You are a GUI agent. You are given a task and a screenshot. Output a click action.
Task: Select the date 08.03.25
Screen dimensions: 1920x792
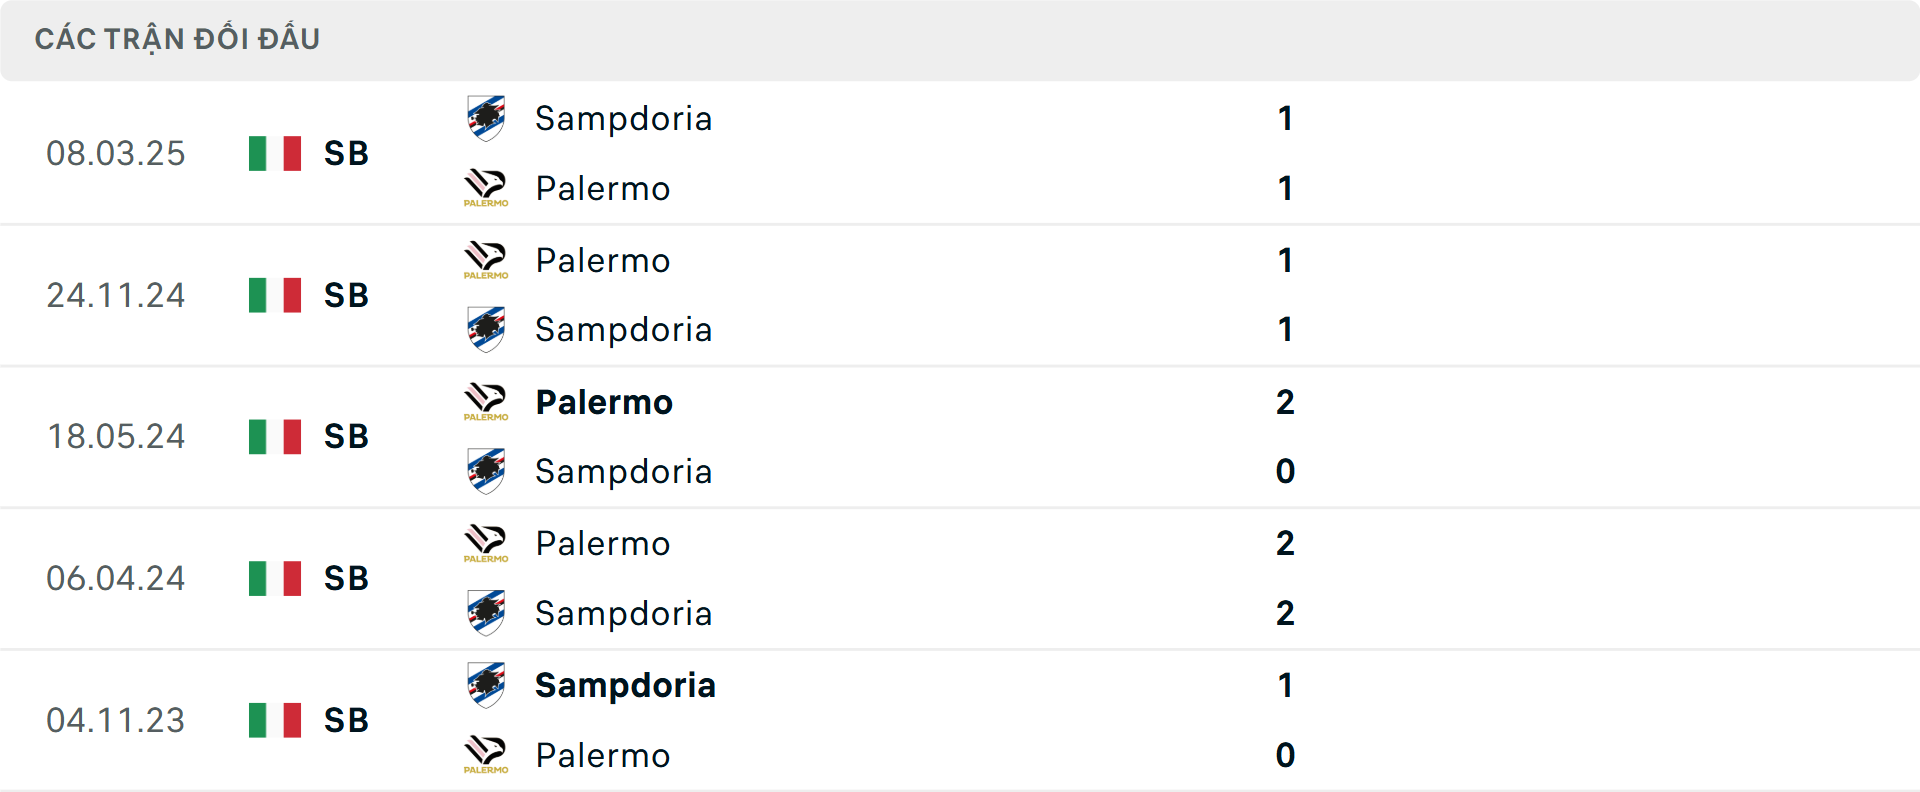[x=116, y=153]
